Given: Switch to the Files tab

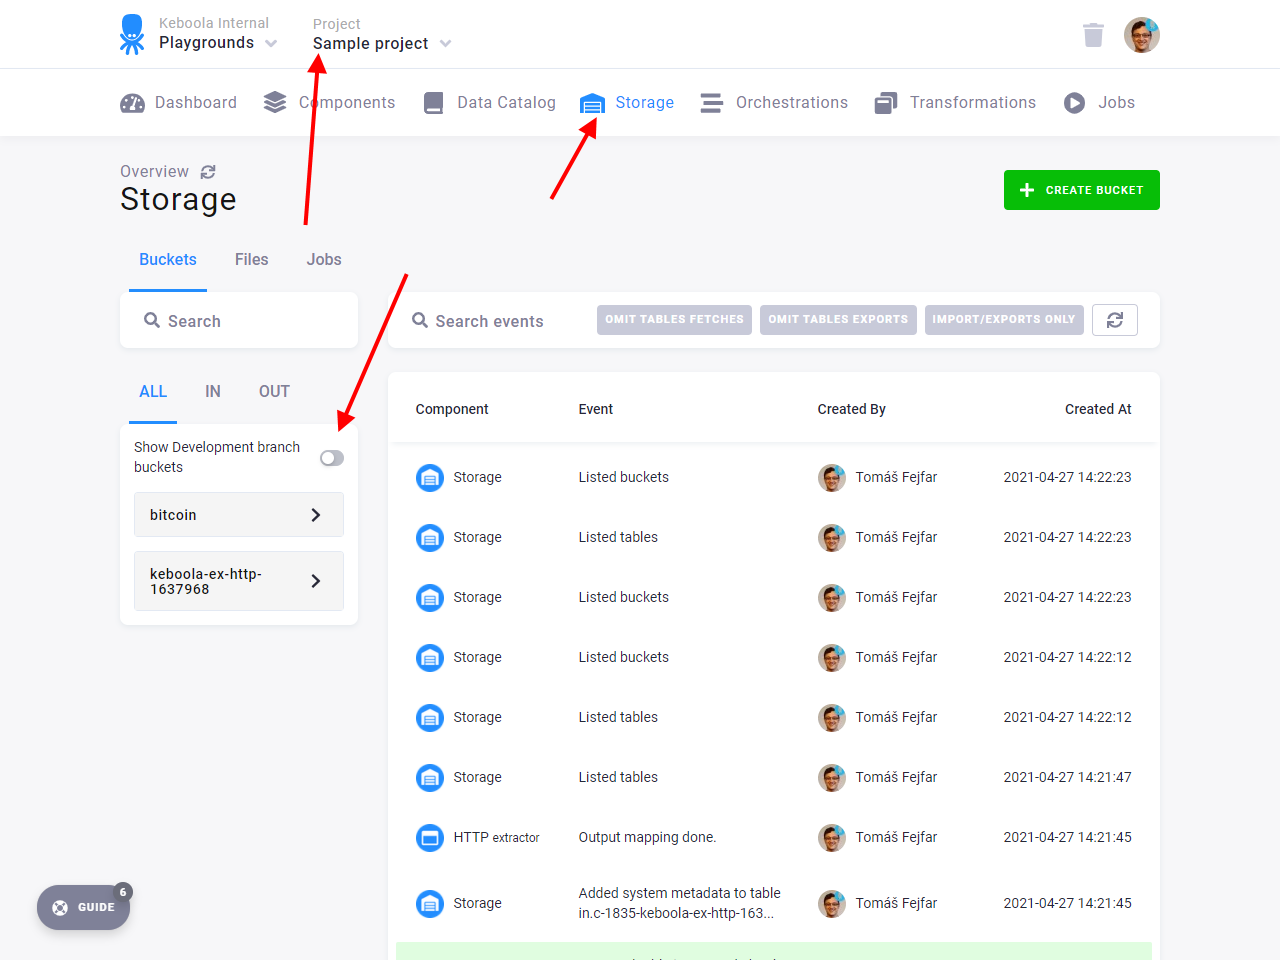Looking at the screenshot, I should (x=252, y=260).
